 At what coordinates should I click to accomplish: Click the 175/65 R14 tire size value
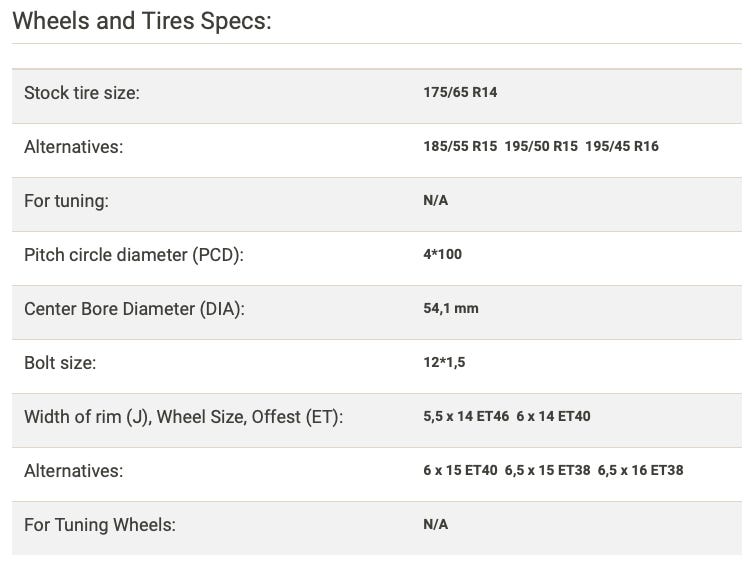click(460, 92)
